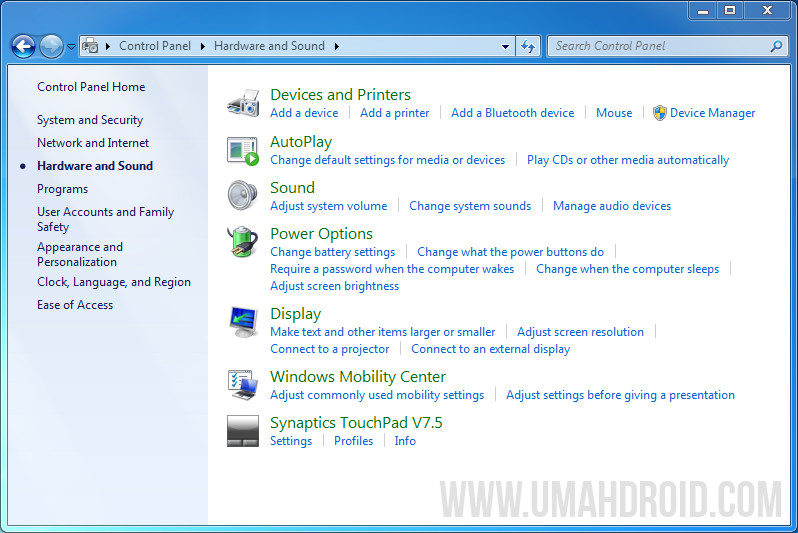798x533 pixels.
Task: Click the Sound speaker icon
Action: click(243, 195)
